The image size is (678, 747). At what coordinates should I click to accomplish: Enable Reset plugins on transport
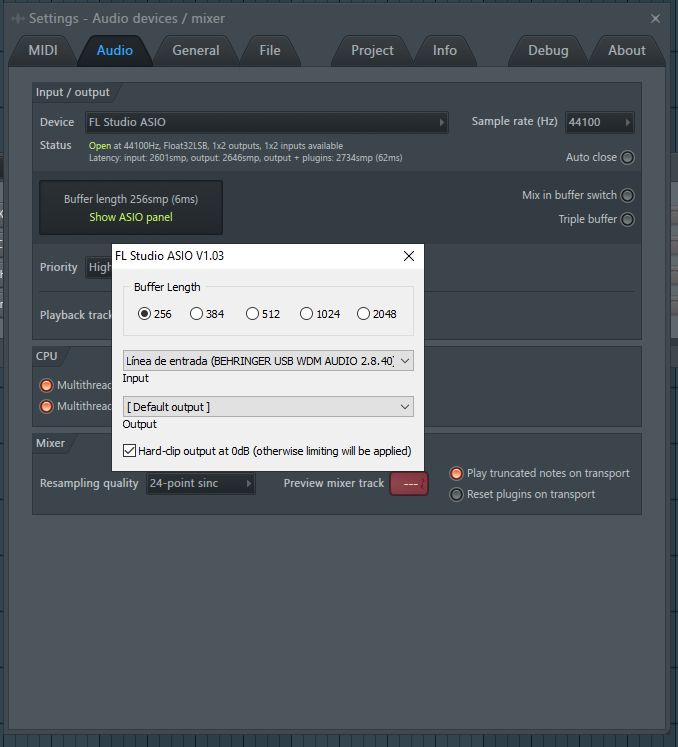click(x=456, y=495)
